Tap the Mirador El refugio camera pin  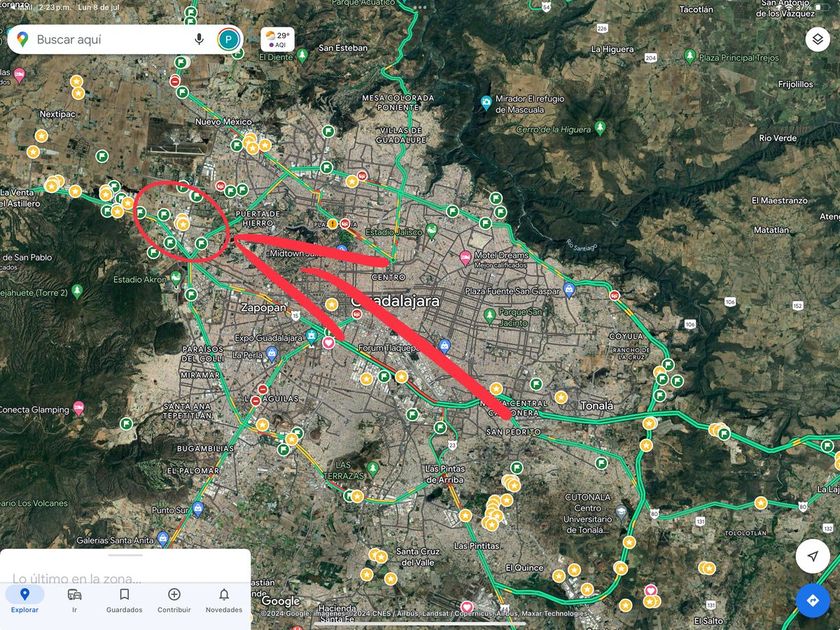(486, 102)
